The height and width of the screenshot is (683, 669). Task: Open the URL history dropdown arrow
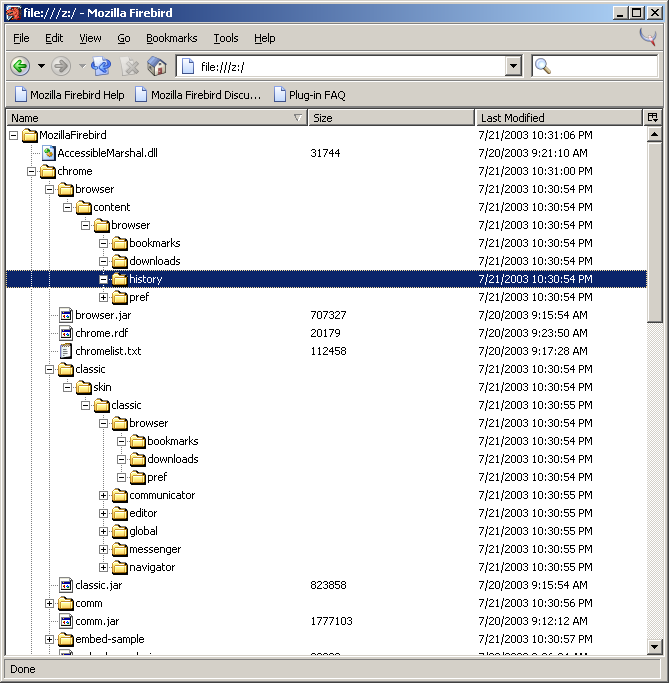513,66
